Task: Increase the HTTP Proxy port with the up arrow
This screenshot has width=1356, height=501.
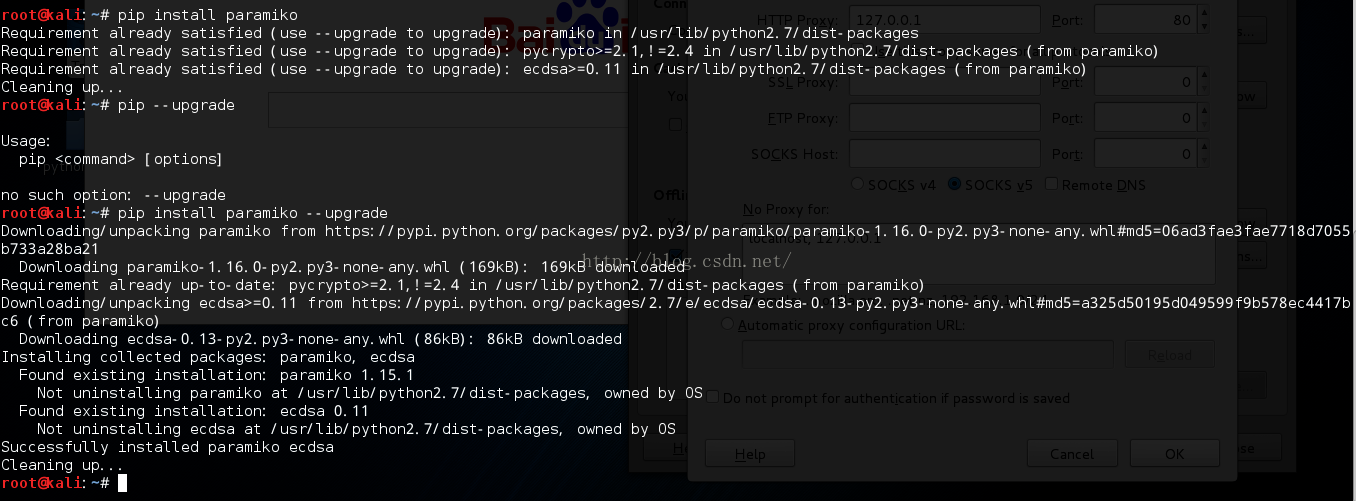Action: point(1204,12)
